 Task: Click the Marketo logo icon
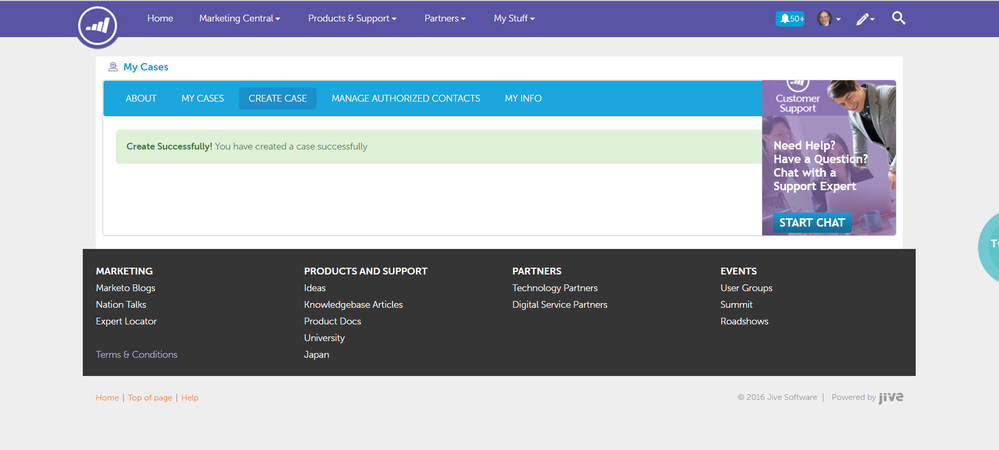(x=98, y=25)
